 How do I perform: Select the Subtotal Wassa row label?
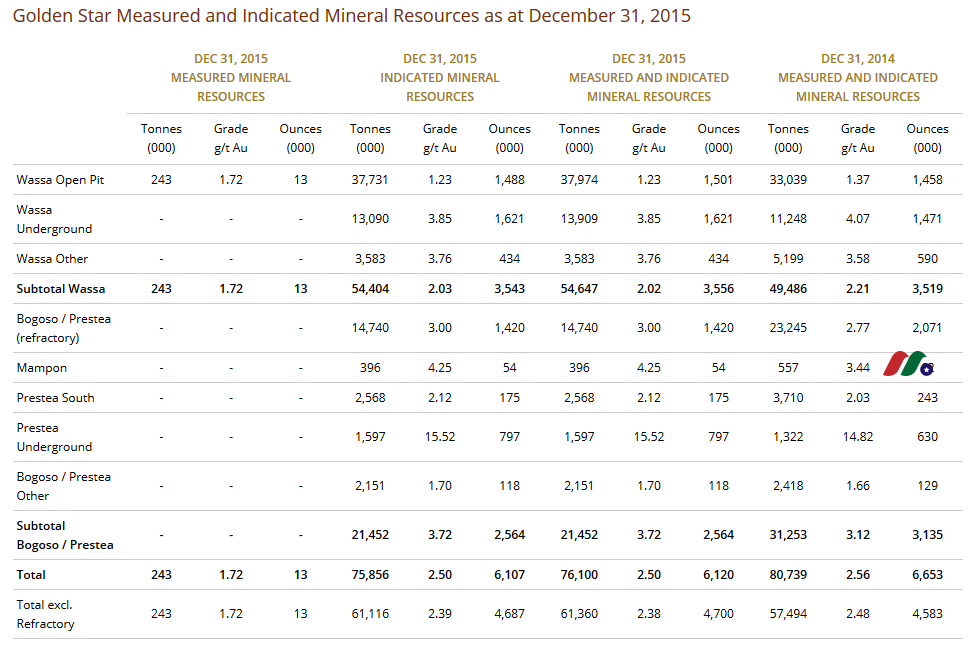click(x=61, y=289)
